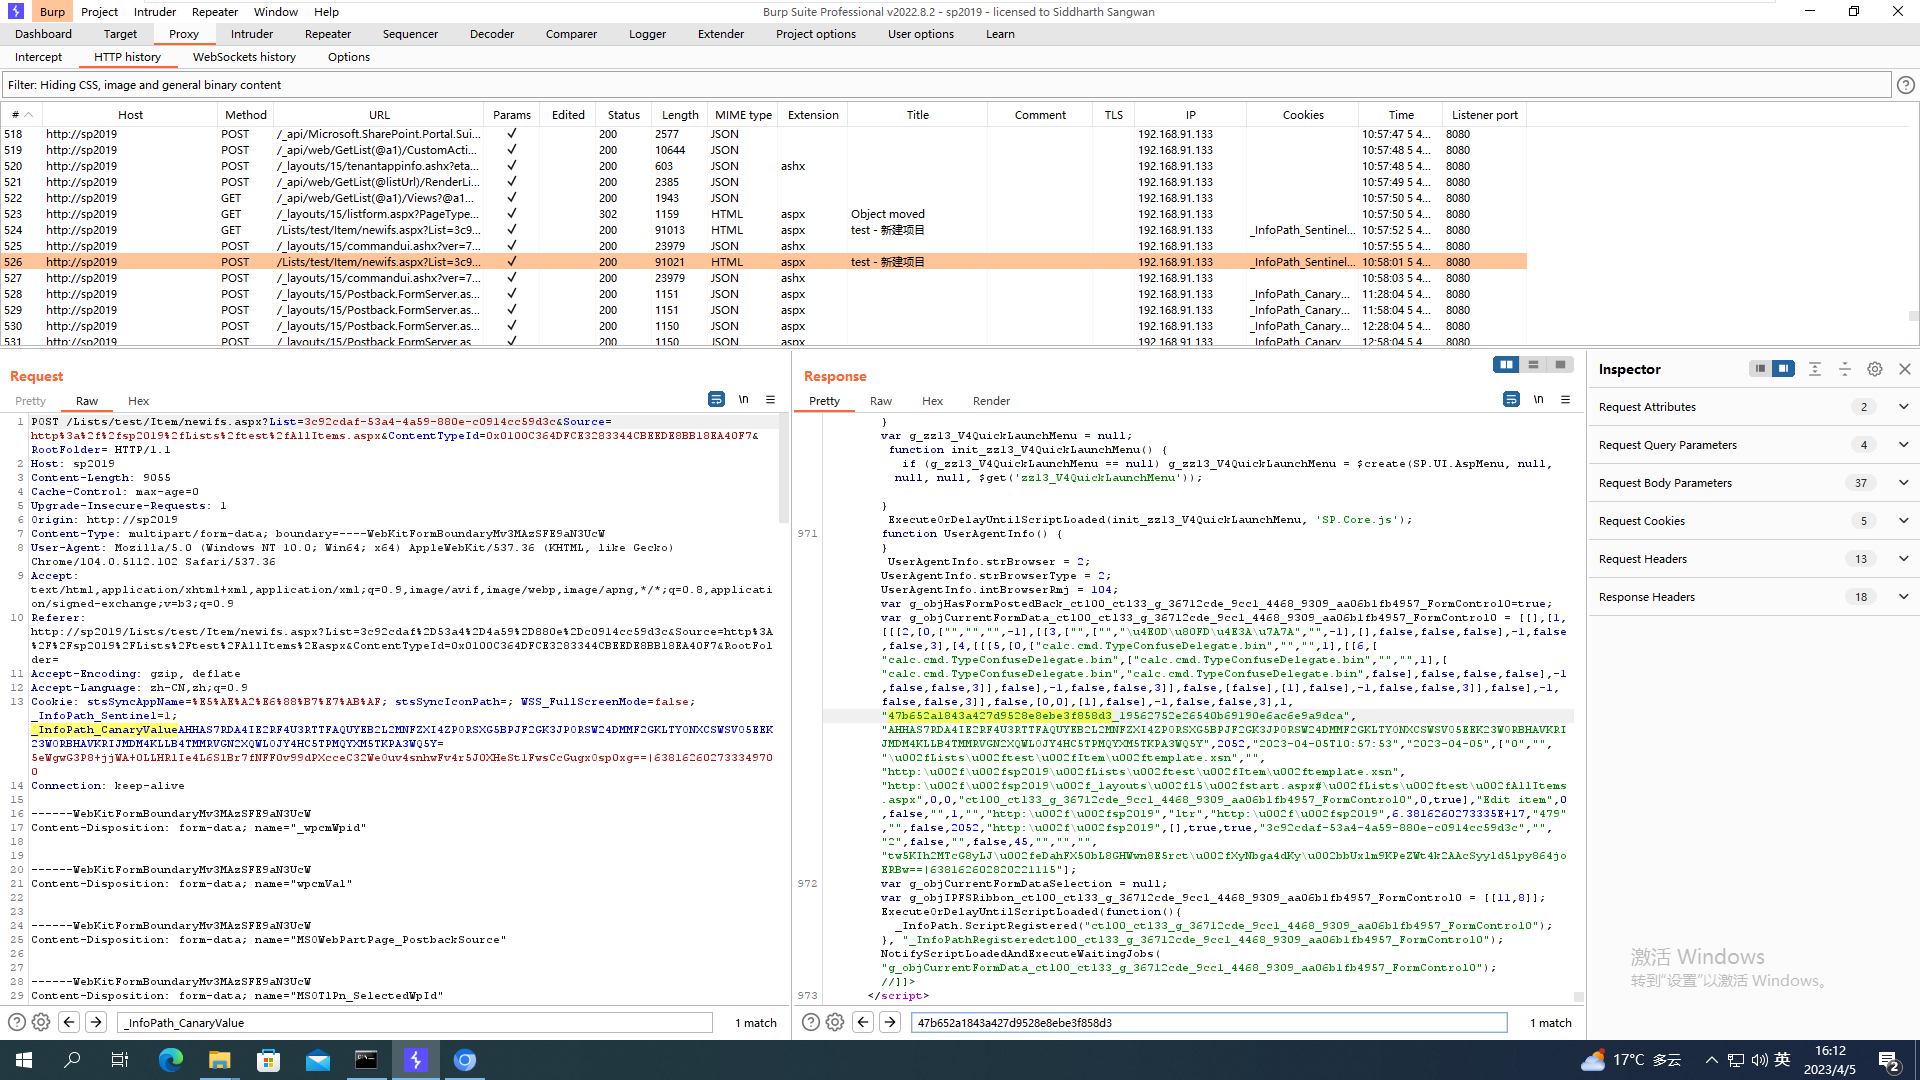Viewport: 1920px width, 1080px height.
Task: Open the Mail app from taskbar
Action: [x=318, y=1060]
